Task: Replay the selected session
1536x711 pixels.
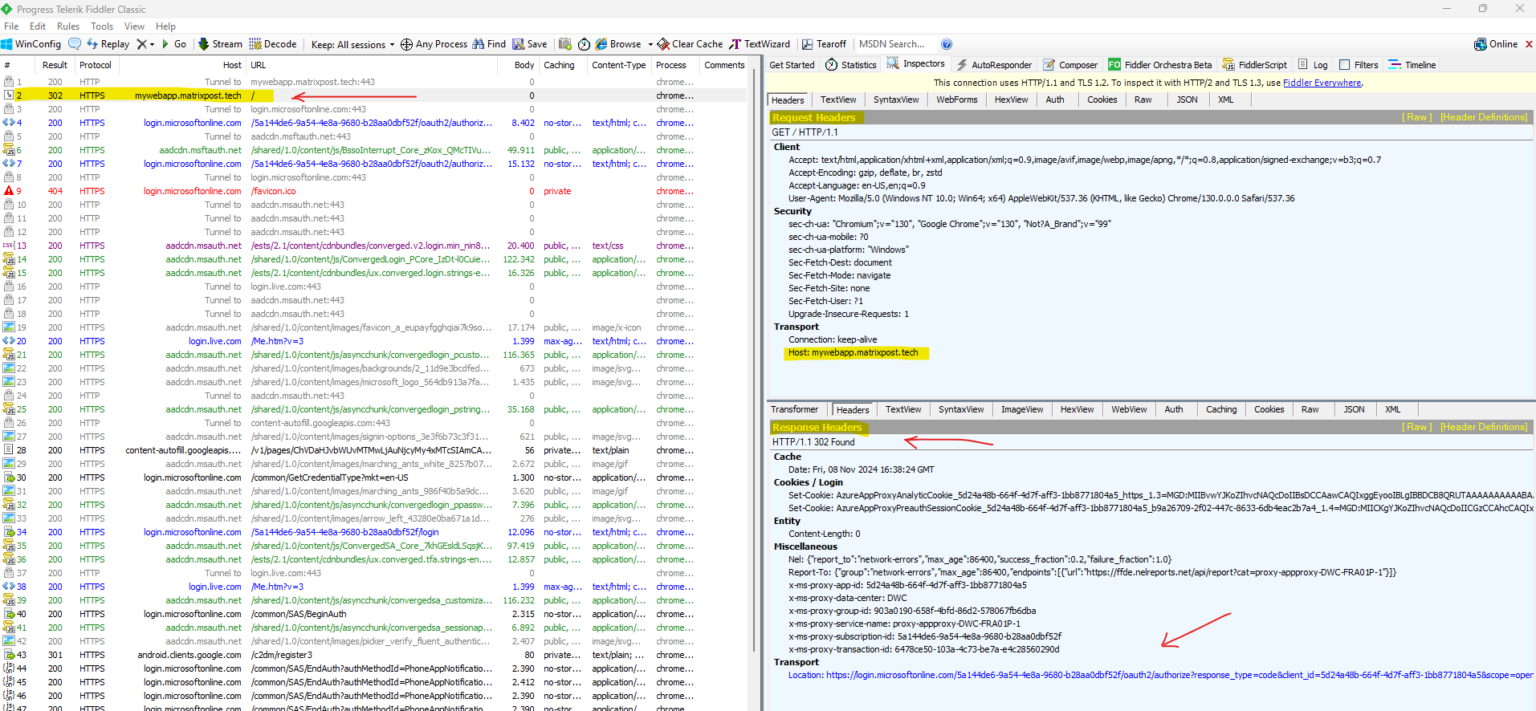Action: click(x=107, y=44)
